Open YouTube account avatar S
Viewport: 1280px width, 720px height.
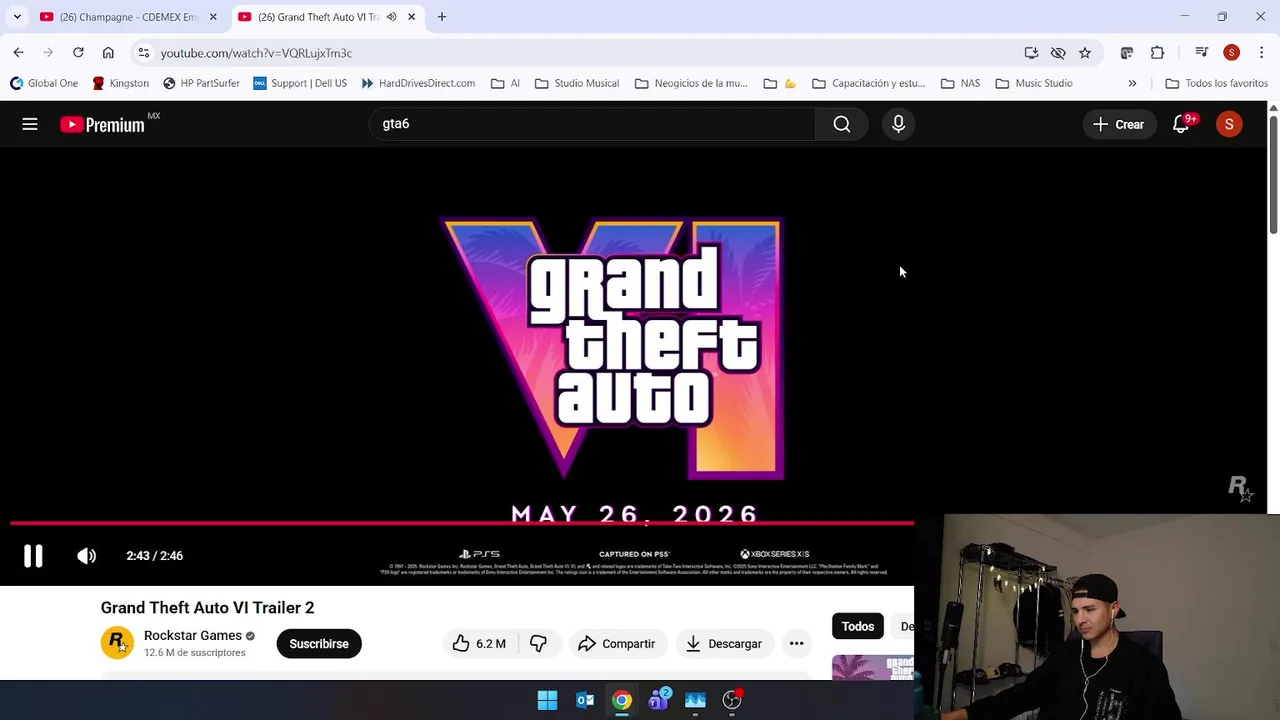coord(1229,124)
